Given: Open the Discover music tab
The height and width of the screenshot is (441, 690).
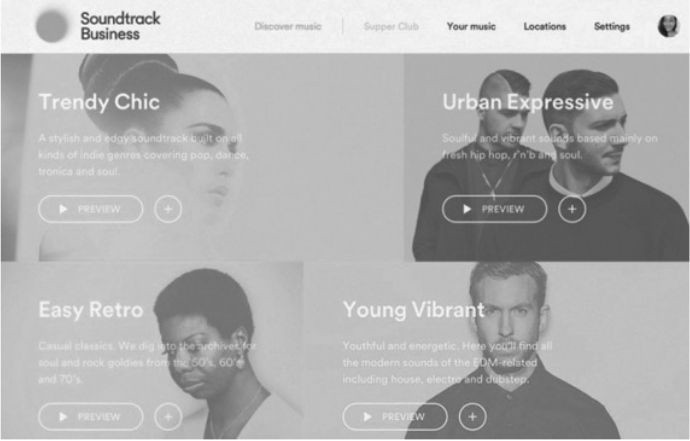Looking at the screenshot, I should pyautogui.click(x=288, y=26).
